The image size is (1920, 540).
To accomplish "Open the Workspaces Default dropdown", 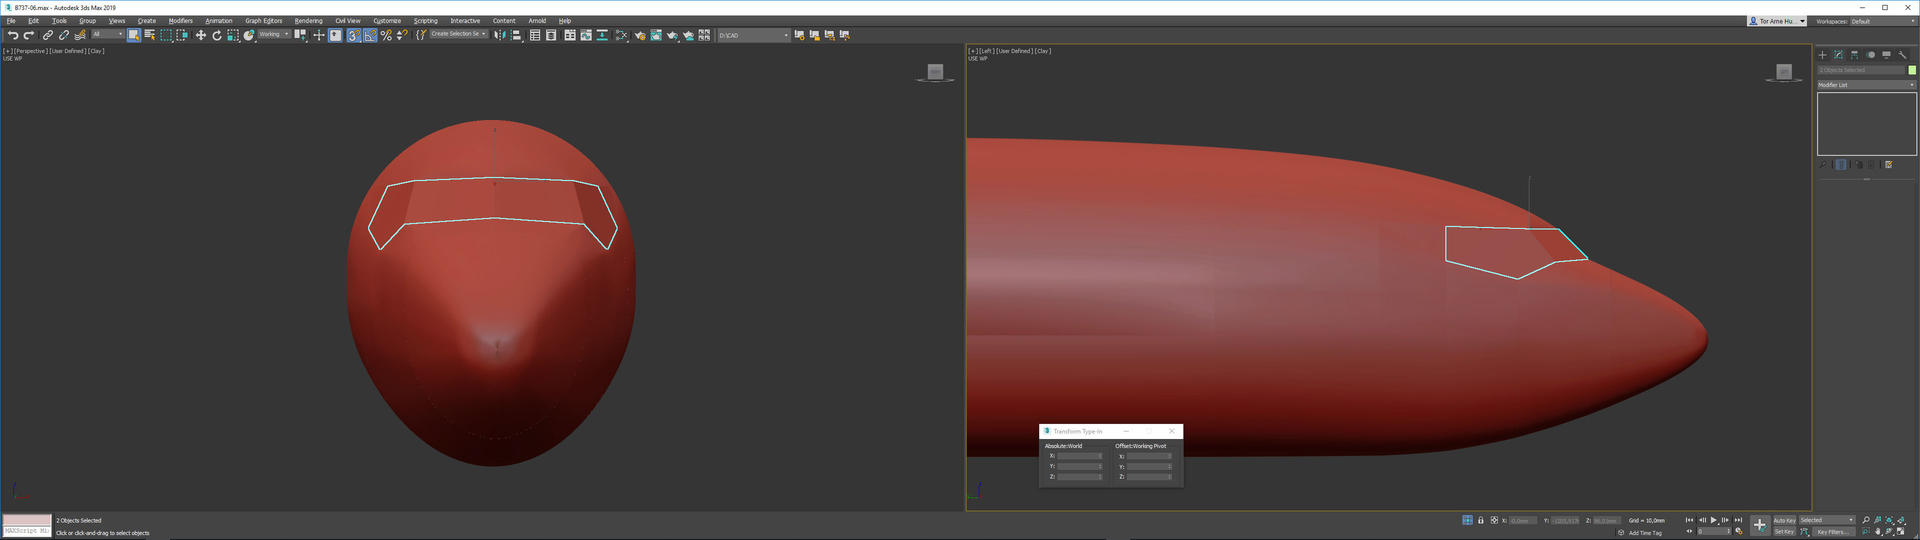I will click(x=1880, y=21).
